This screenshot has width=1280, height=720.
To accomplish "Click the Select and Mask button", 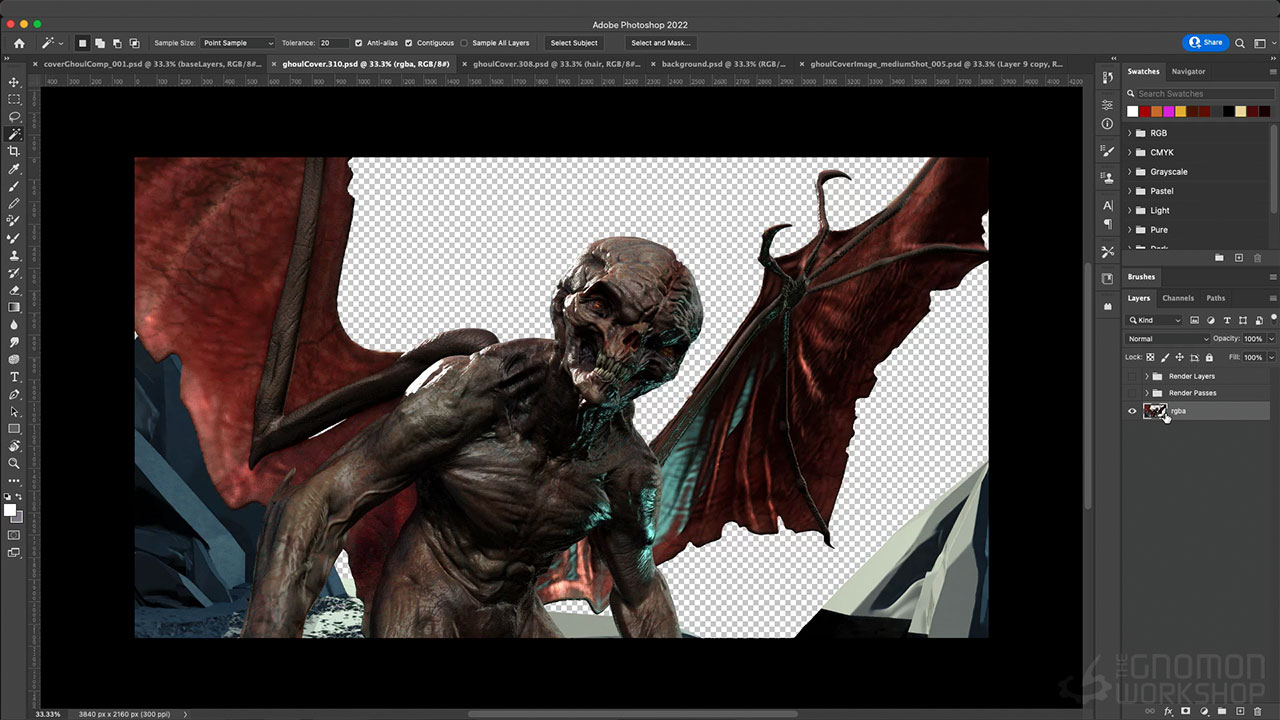I will pos(660,43).
